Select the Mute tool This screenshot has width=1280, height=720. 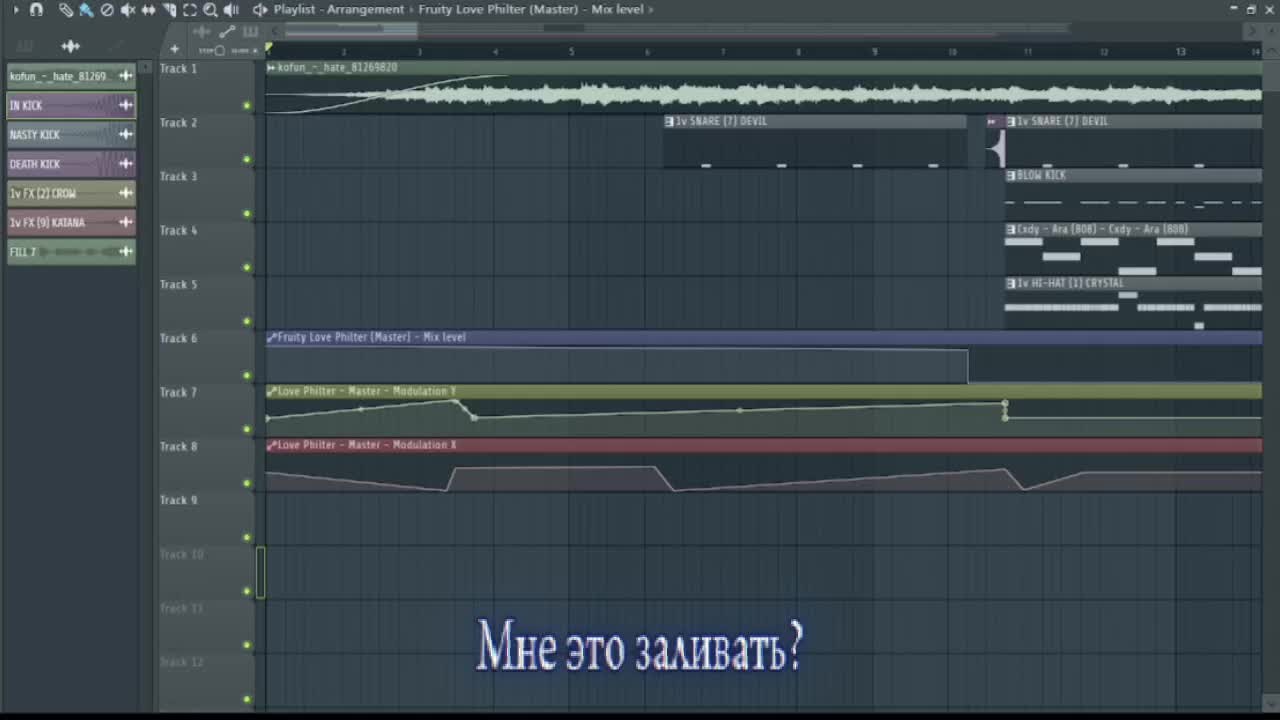[x=128, y=9]
